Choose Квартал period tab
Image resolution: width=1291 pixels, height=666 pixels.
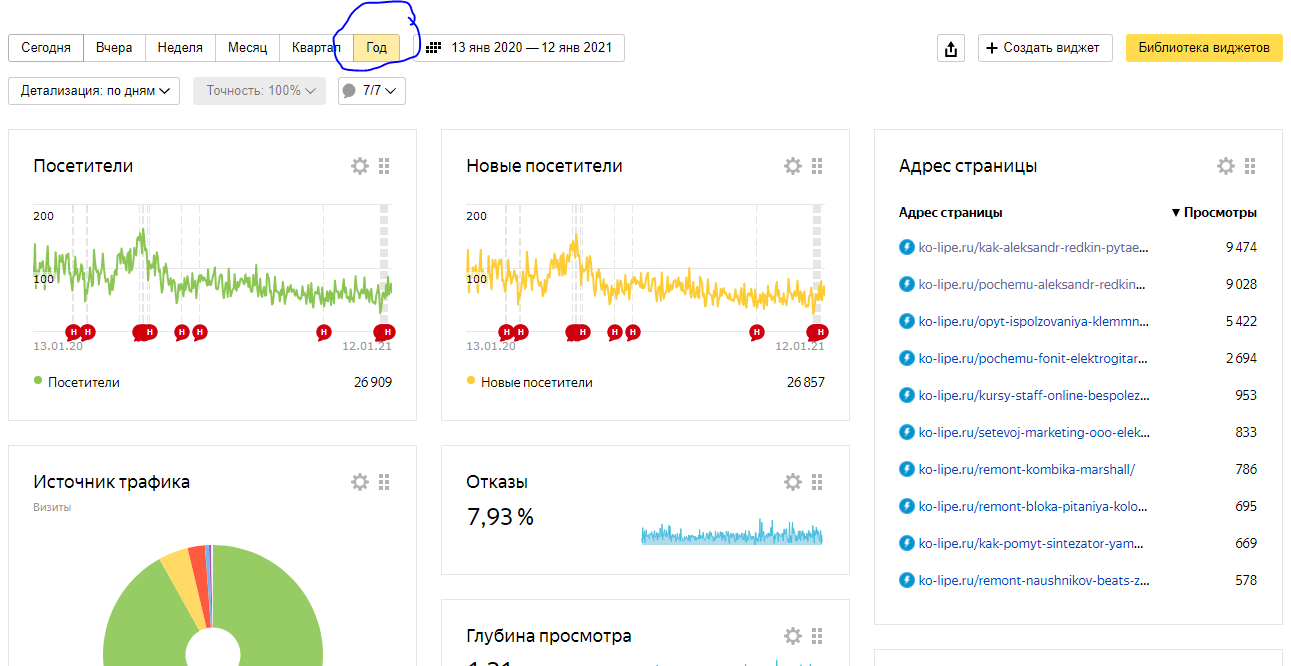[316, 48]
